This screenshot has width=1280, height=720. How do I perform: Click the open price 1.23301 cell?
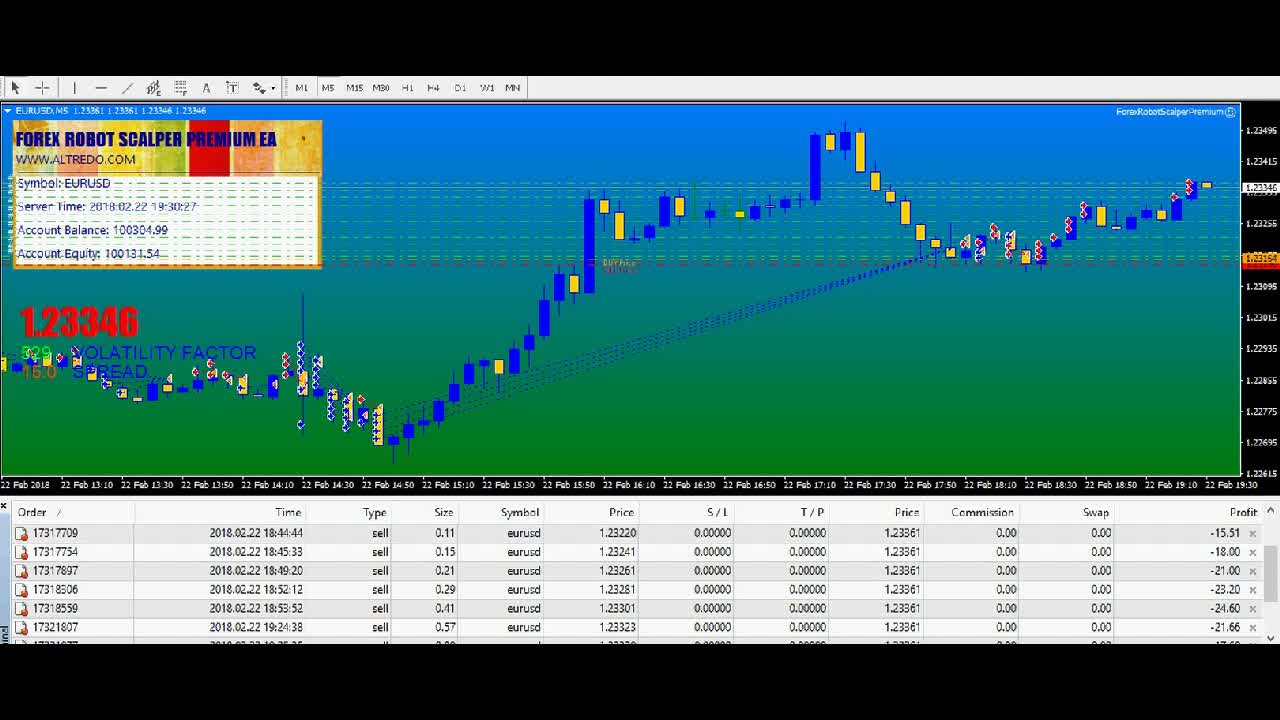tap(616, 608)
